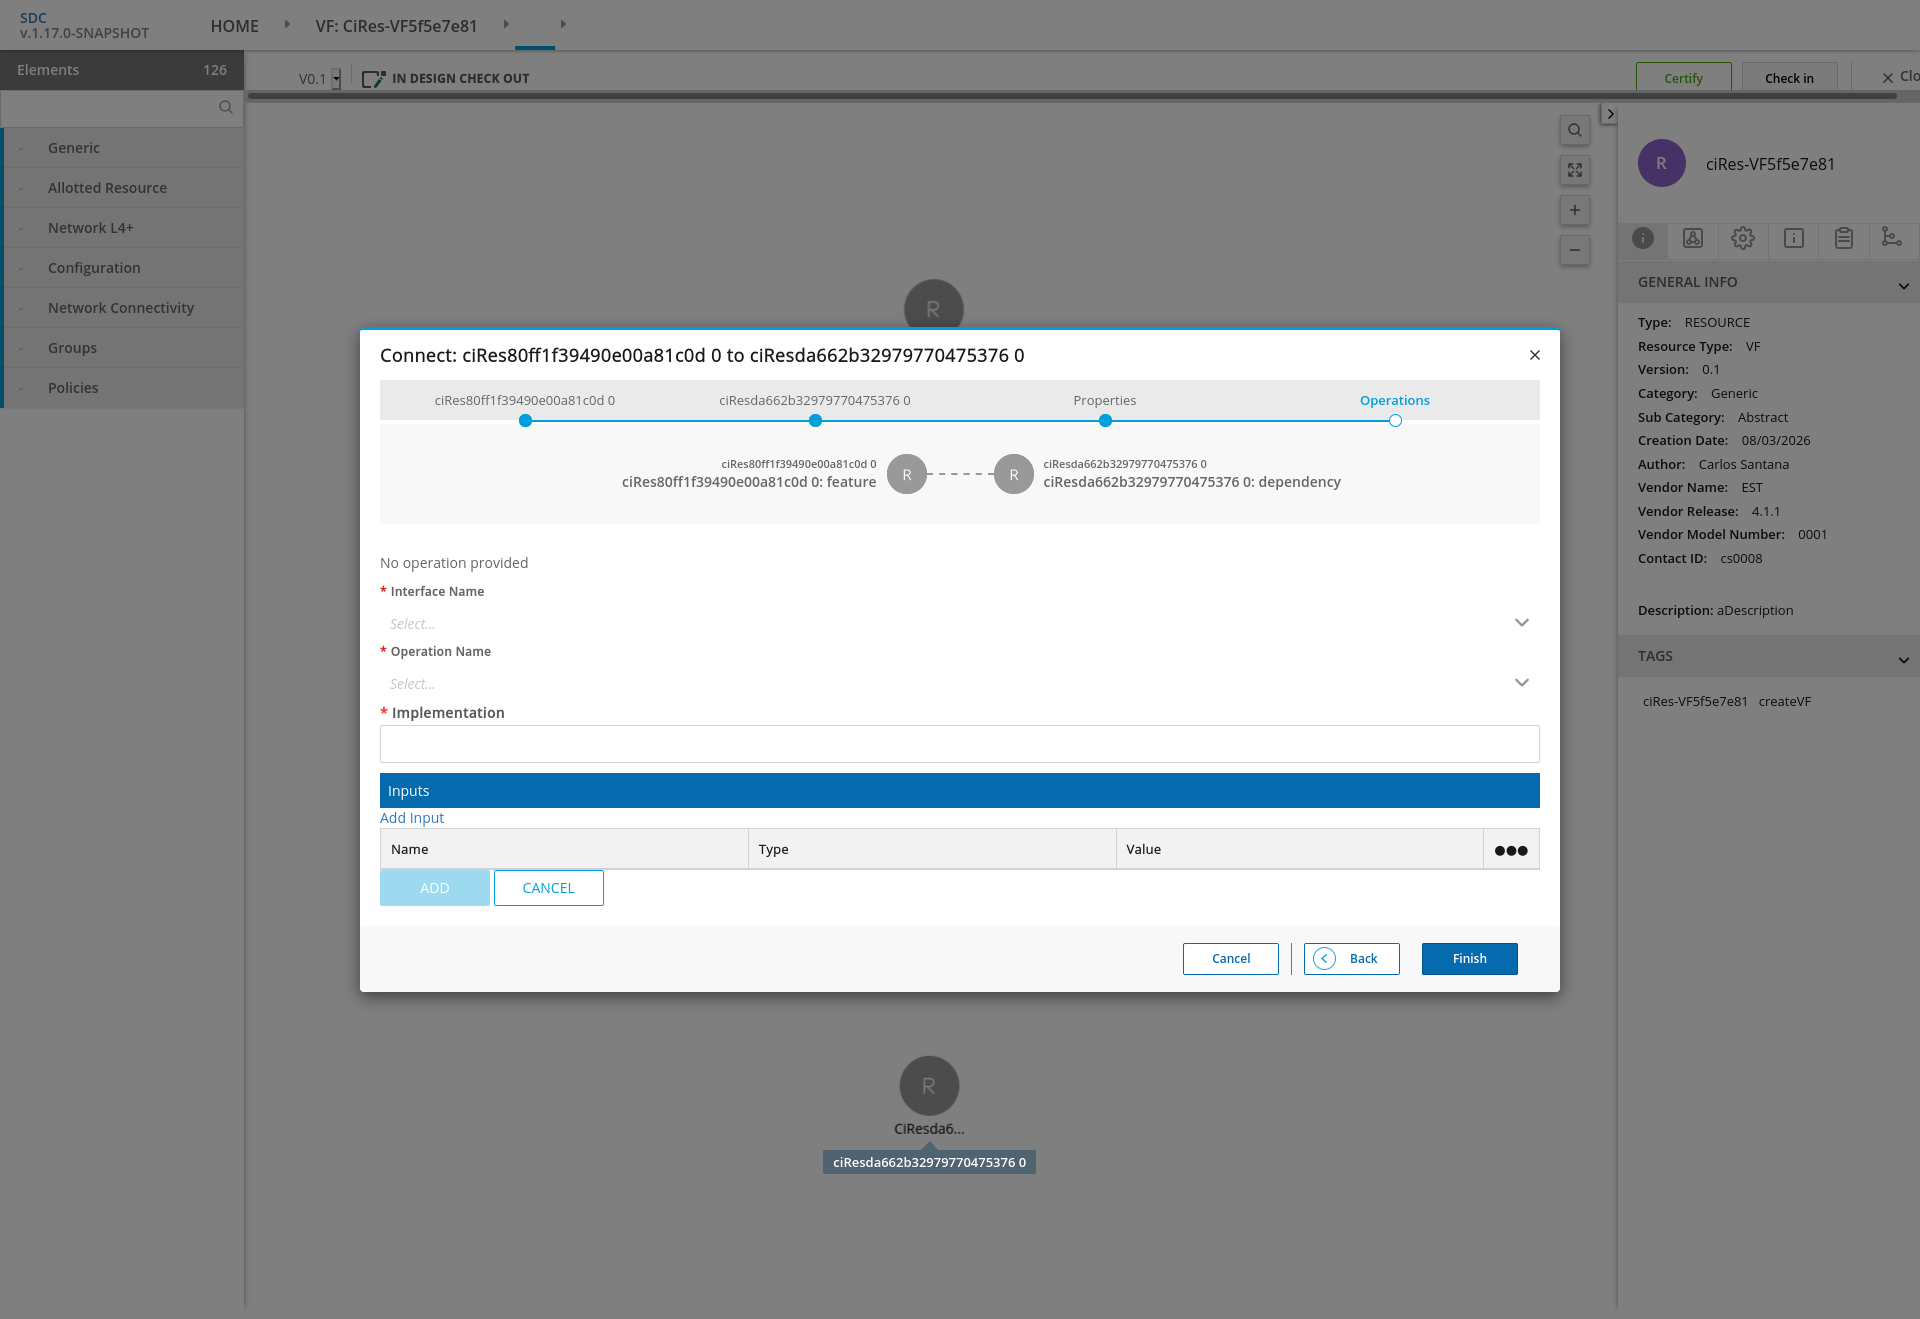The image size is (1920, 1319).
Task: Open the relations tree tab icon
Action: pos(1891,237)
